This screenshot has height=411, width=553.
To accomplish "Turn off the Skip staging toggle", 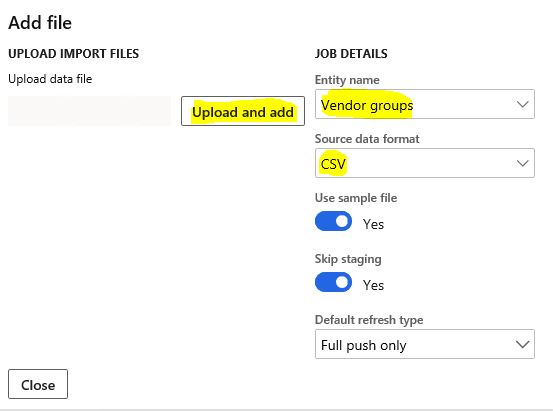I will [x=333, y=282].
